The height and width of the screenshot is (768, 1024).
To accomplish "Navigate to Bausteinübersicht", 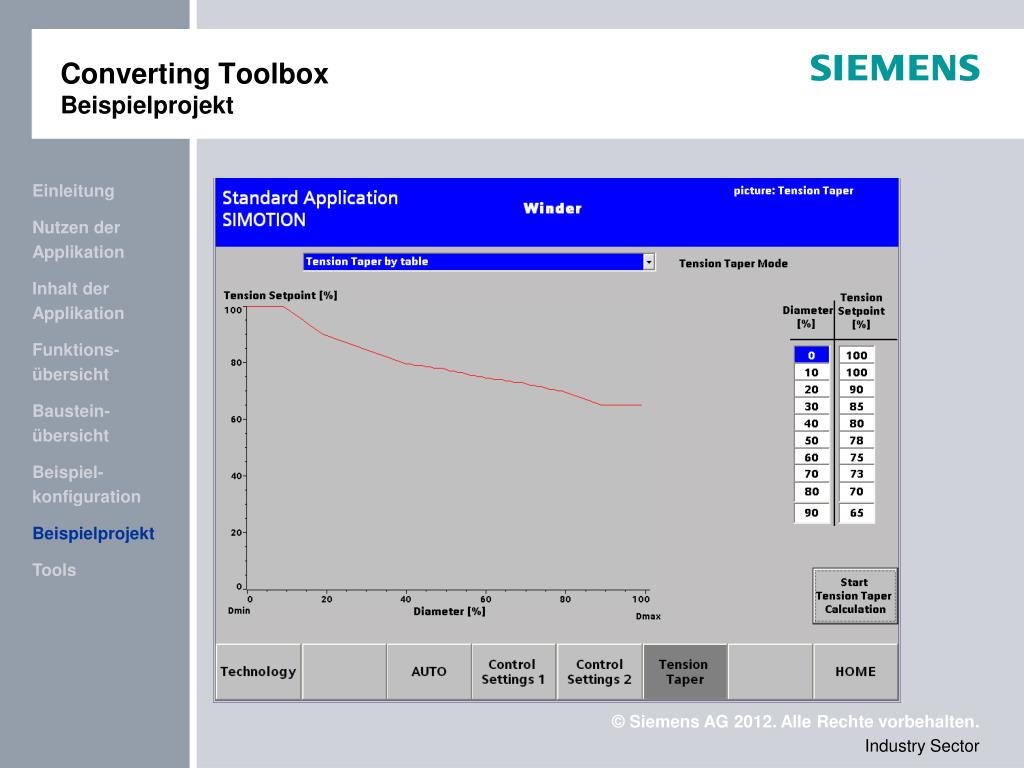I will (x=71, y=423).
